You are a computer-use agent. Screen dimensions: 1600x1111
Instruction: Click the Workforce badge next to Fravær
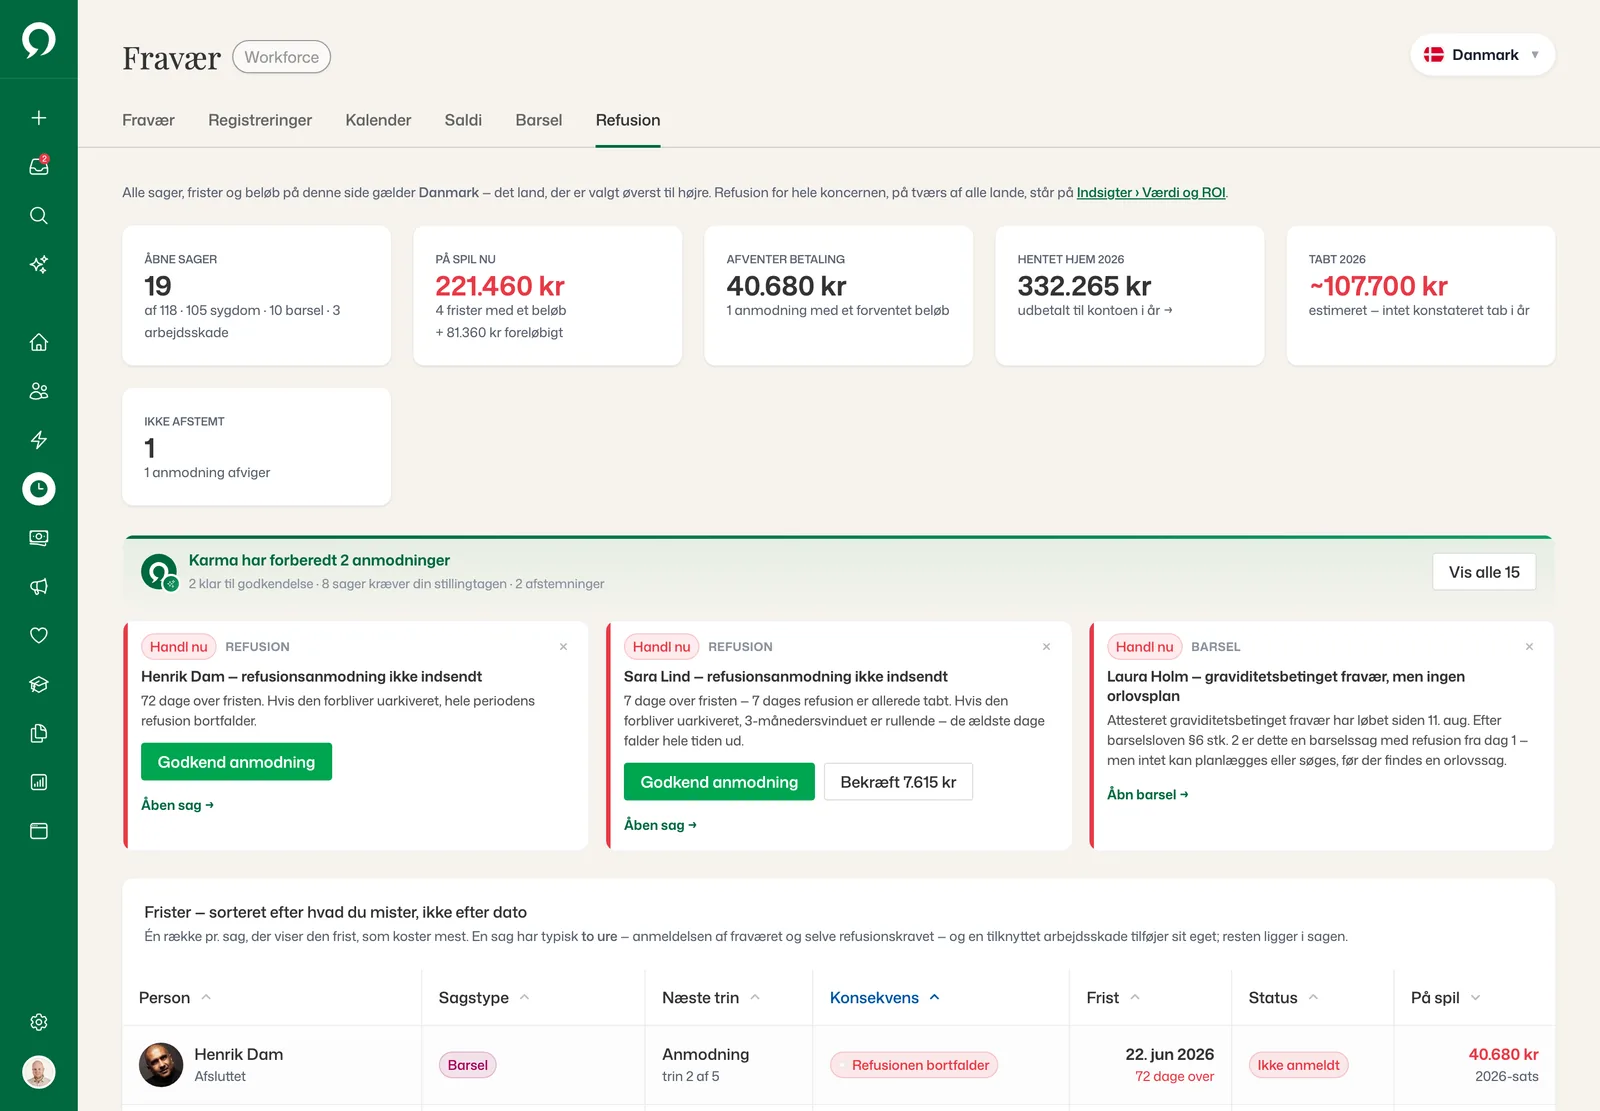tap(281, 57)
